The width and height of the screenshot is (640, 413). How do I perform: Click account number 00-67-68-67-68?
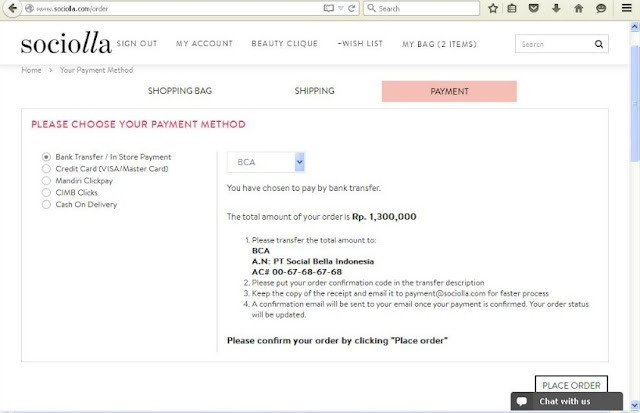[x=307, y=272]
